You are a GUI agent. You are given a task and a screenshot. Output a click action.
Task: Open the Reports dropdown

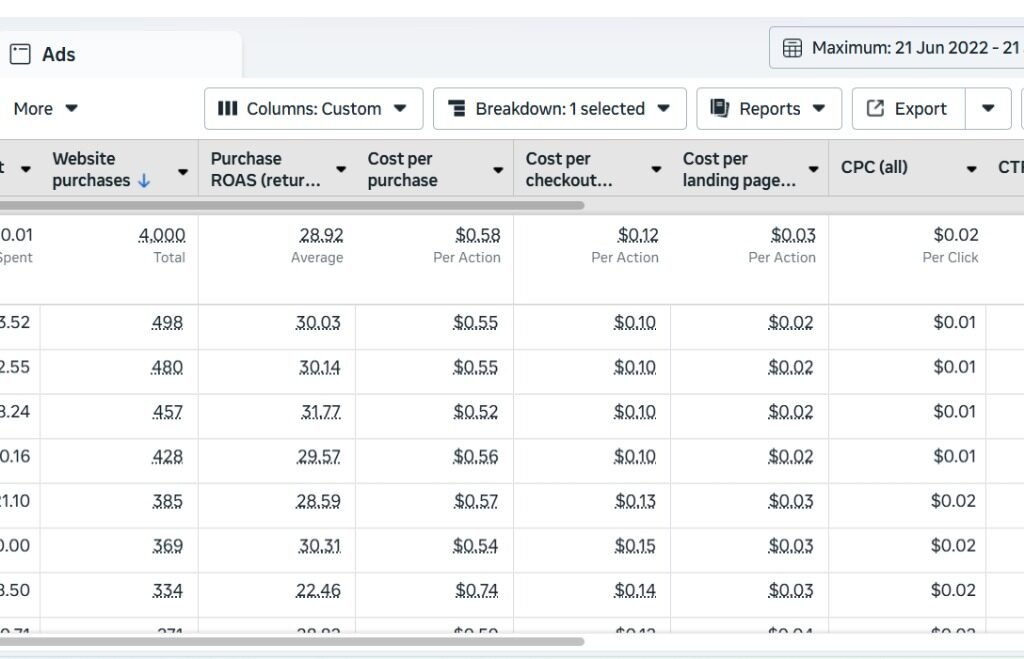click(819, 108)
